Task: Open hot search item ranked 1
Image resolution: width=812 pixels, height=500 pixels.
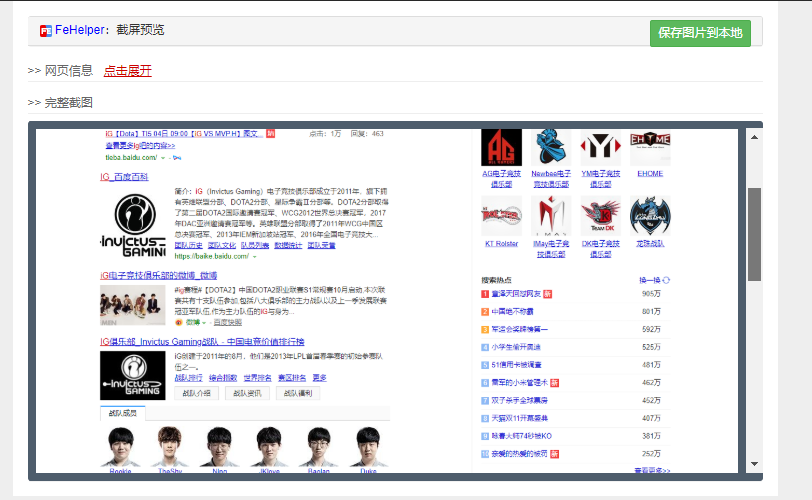Action: pos(516,294)
